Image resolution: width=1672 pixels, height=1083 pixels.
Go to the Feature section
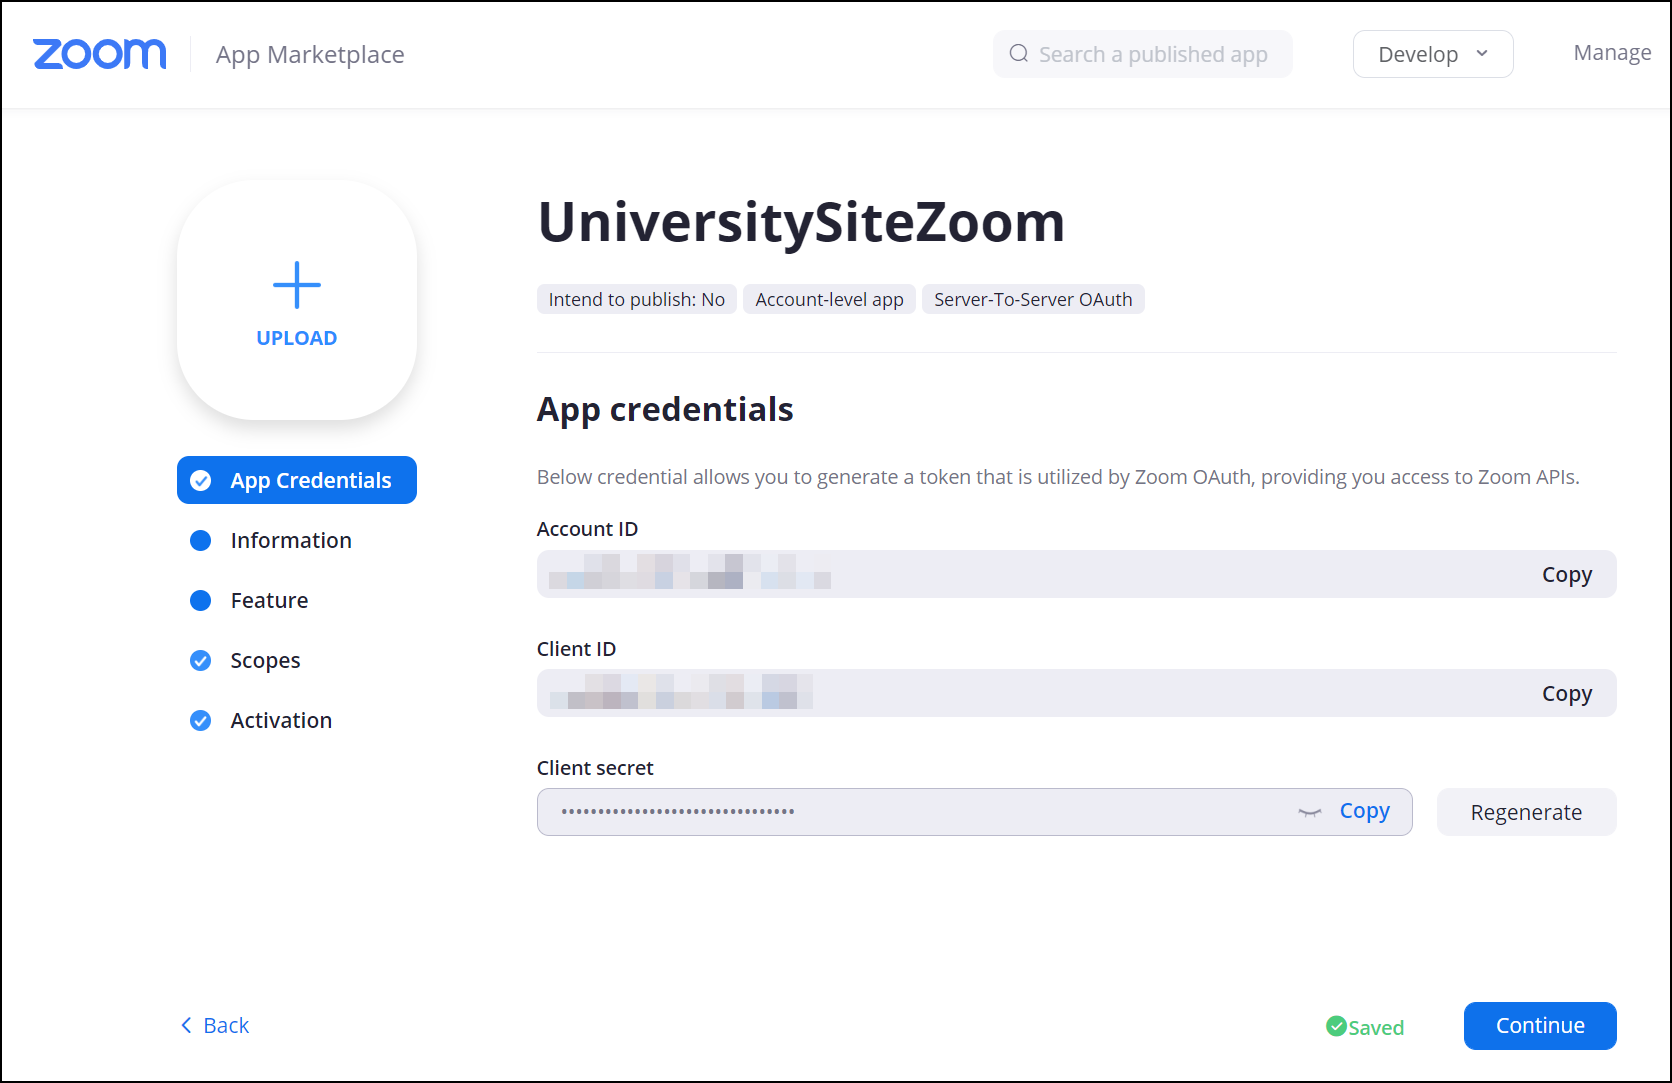[x=269, y=600]
